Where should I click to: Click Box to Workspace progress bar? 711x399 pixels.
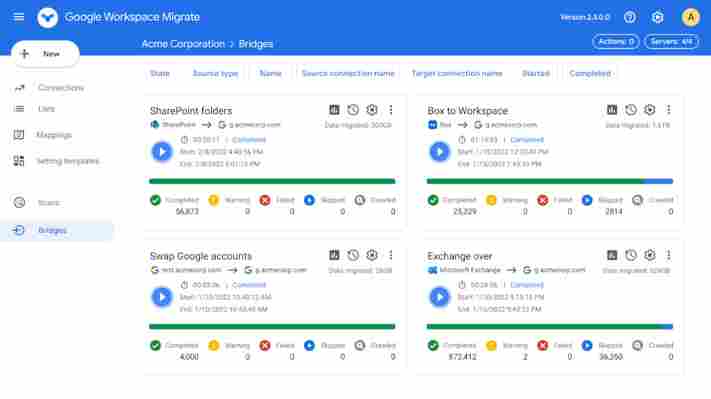click(550, 181)
